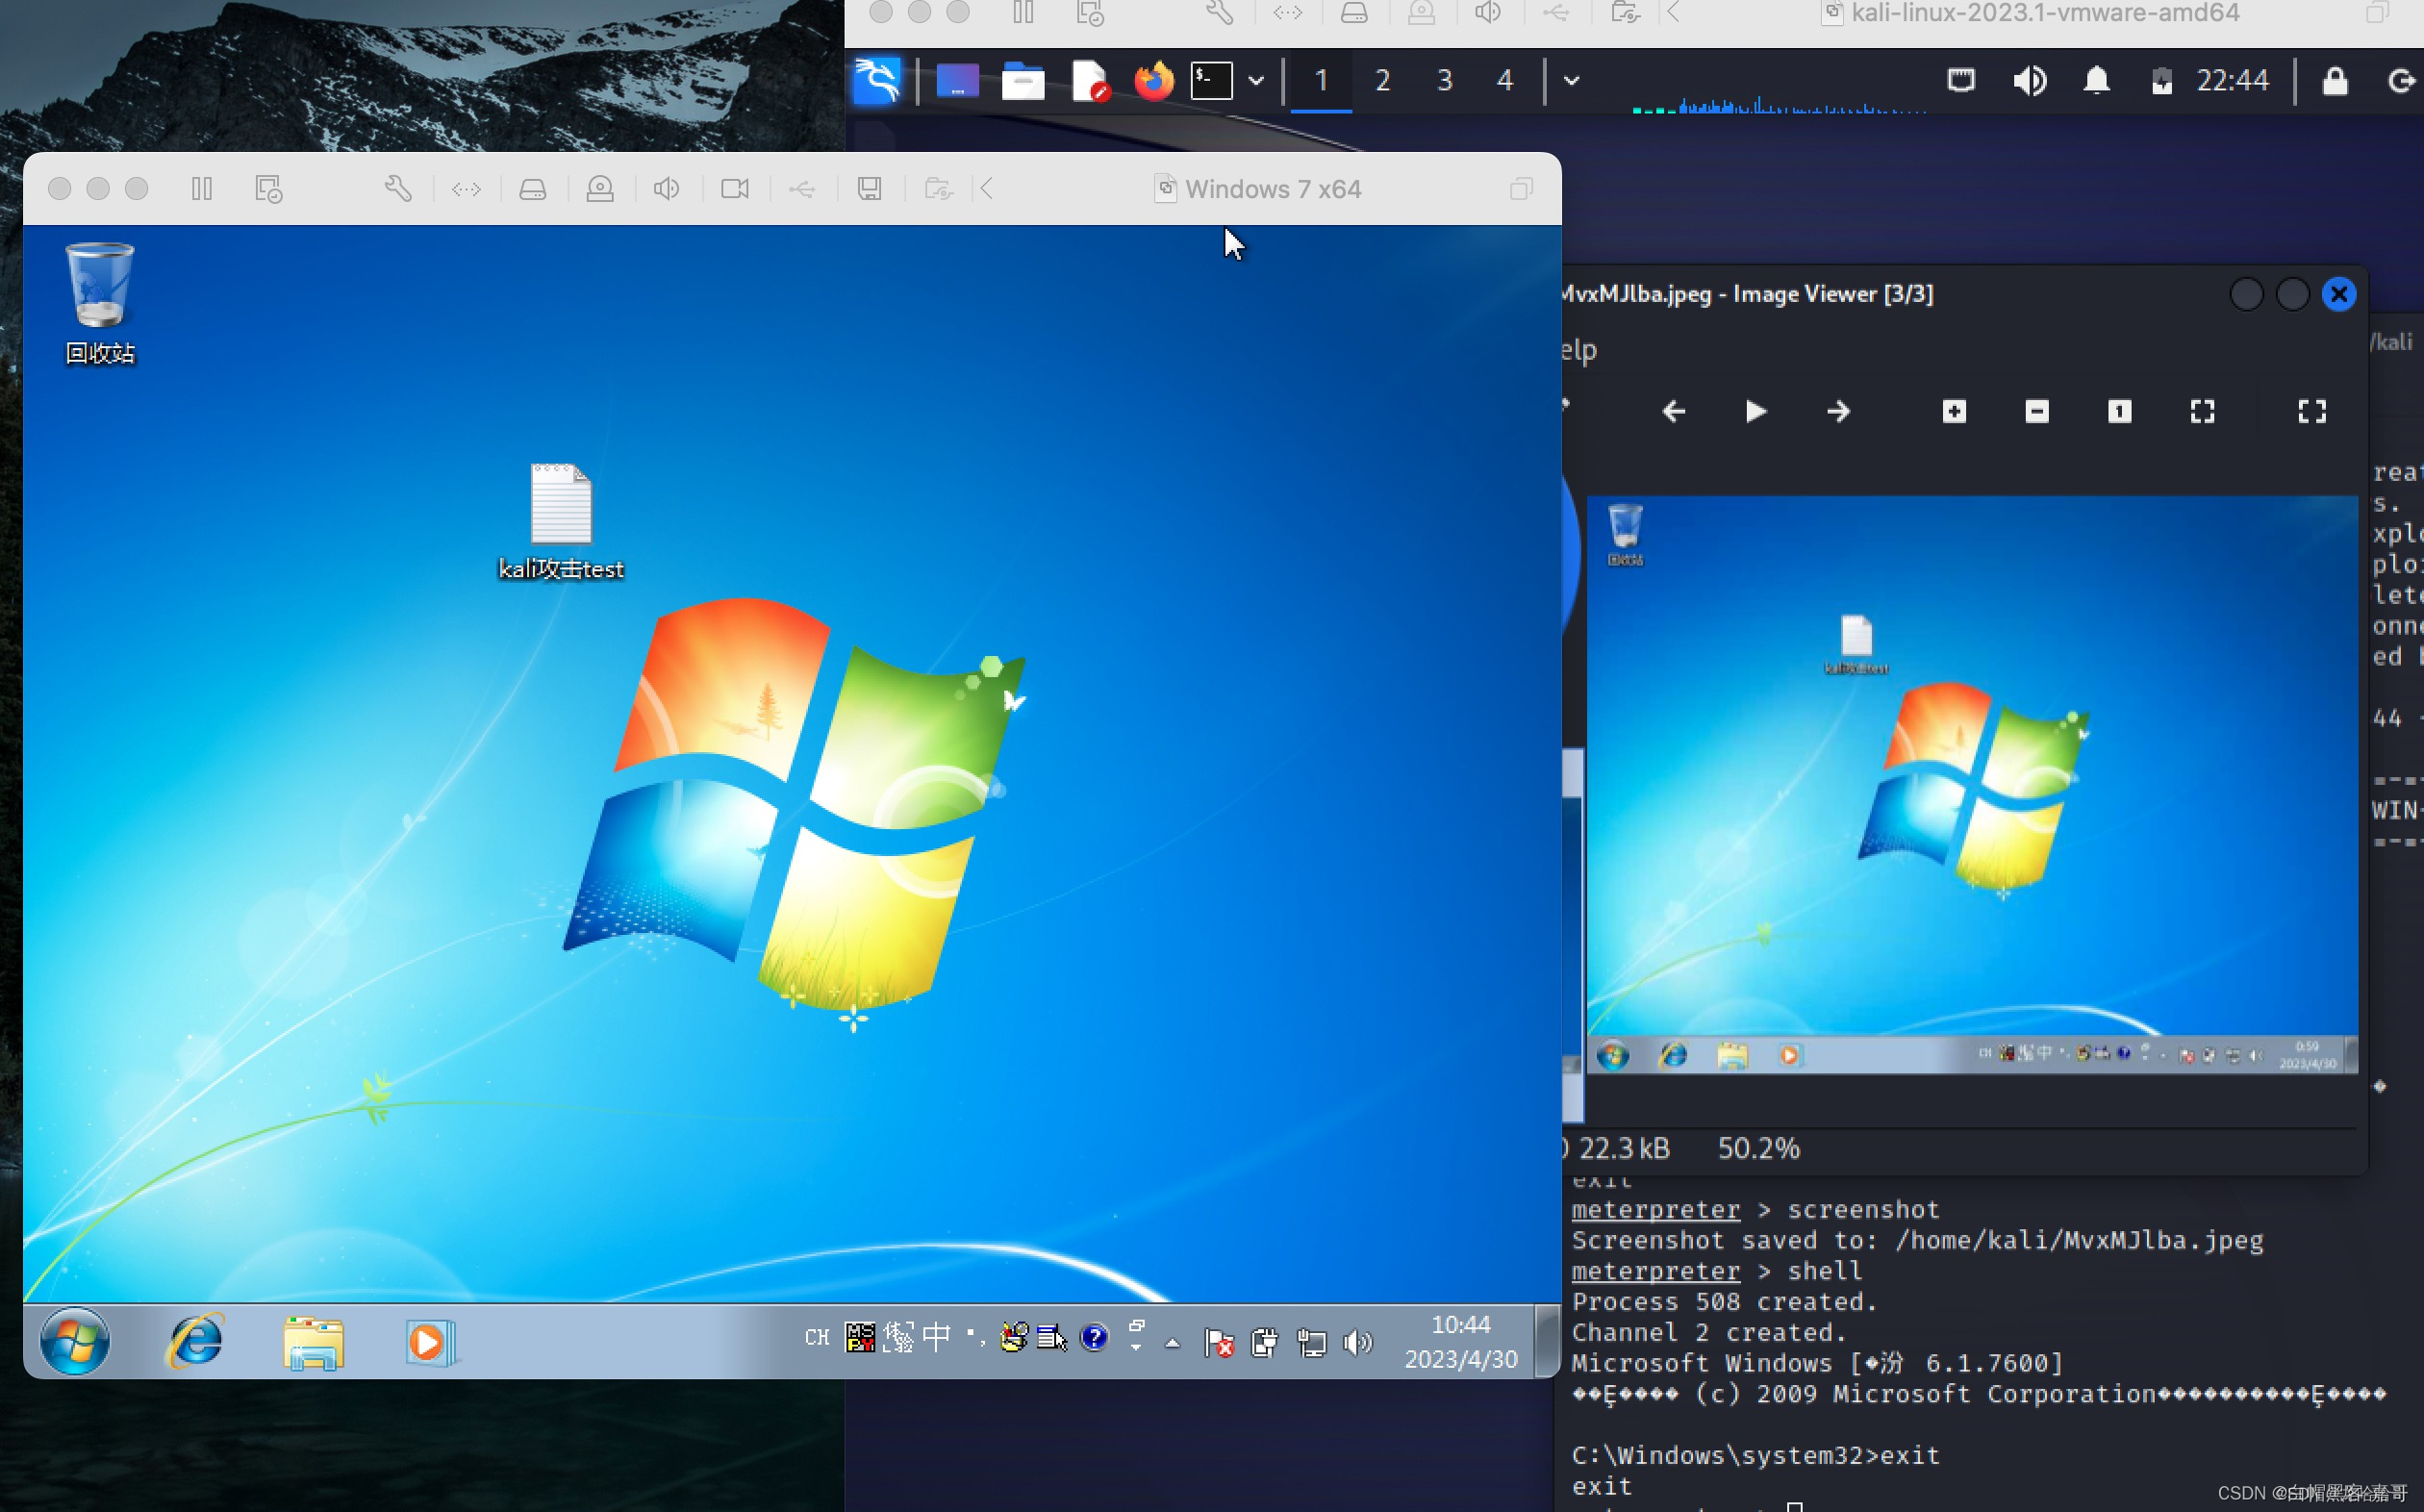
Task: Click sound device icon in Windows 7 x64 toolbar
Action: tap(667, 189)
